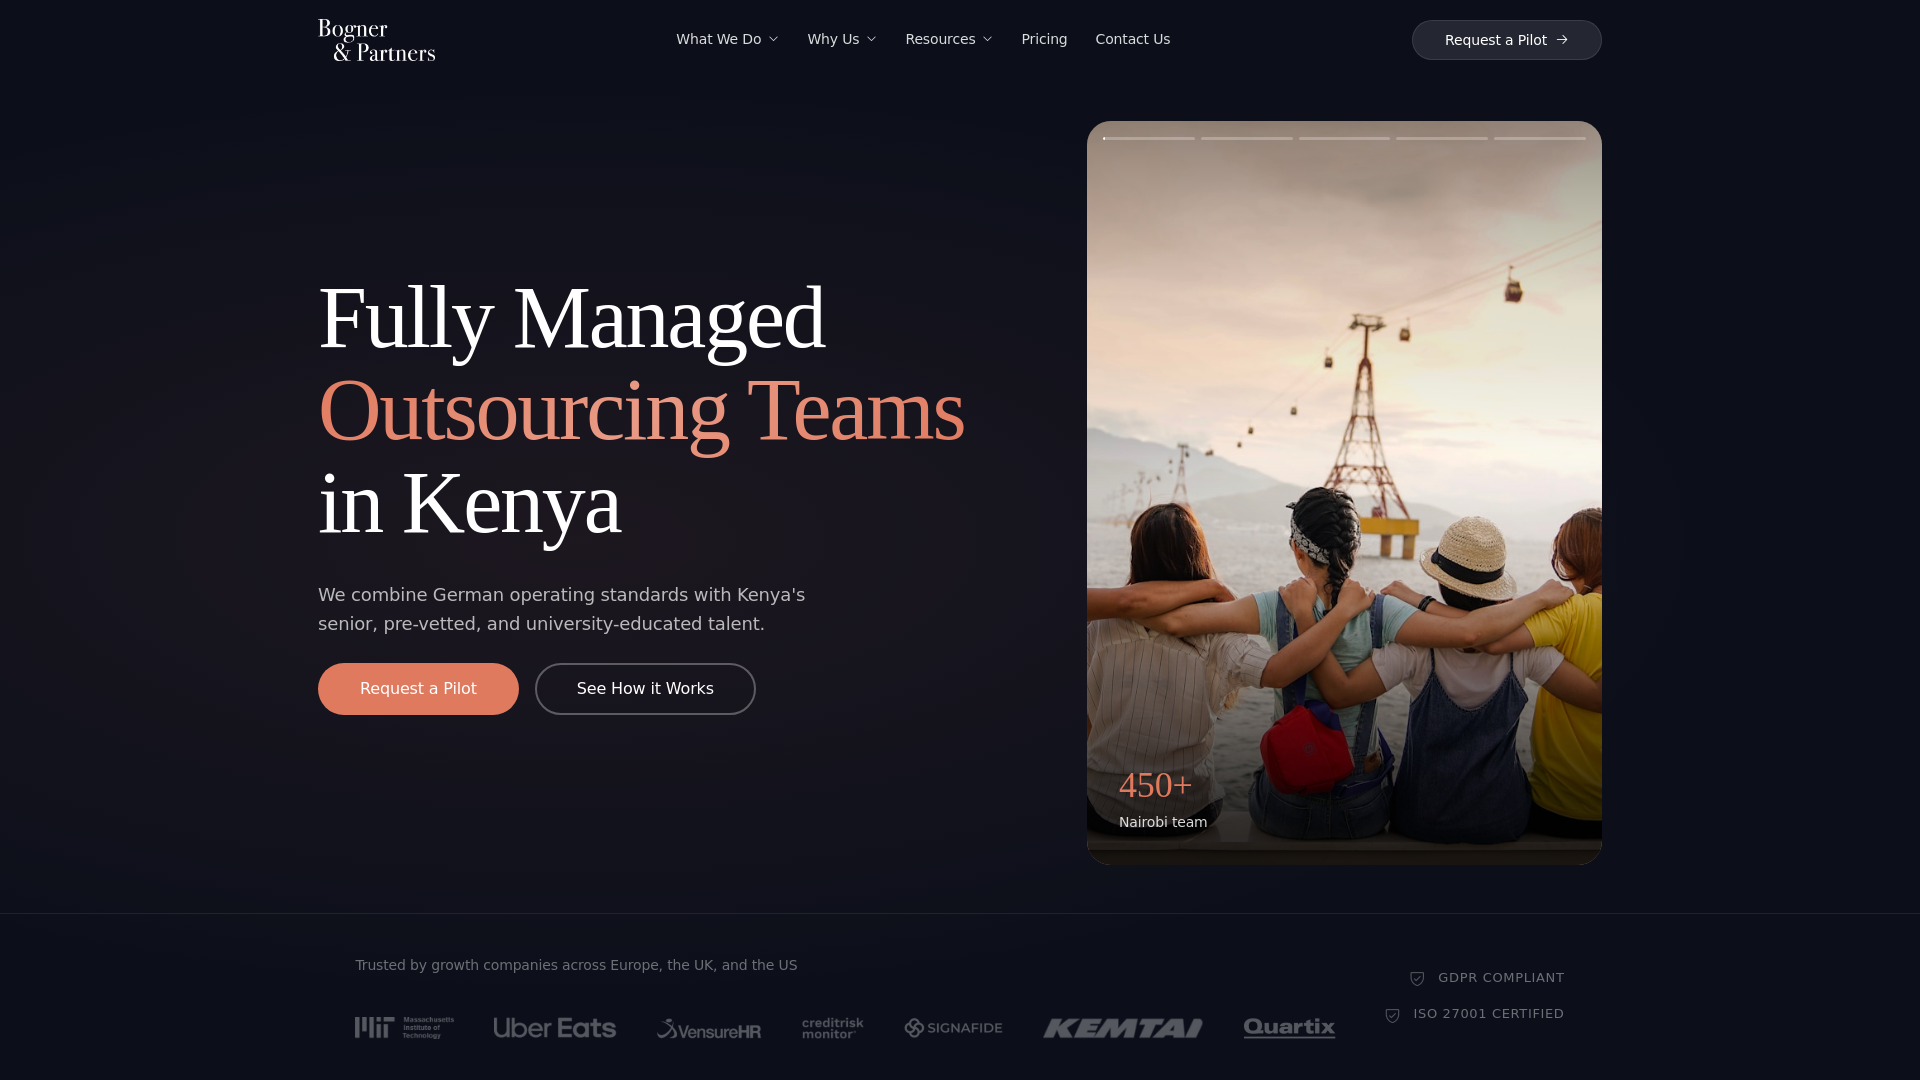Click the GDPR COMPLIANT text
The width and height of the screenshot is (1920, 1080).
pos(1501,978)
